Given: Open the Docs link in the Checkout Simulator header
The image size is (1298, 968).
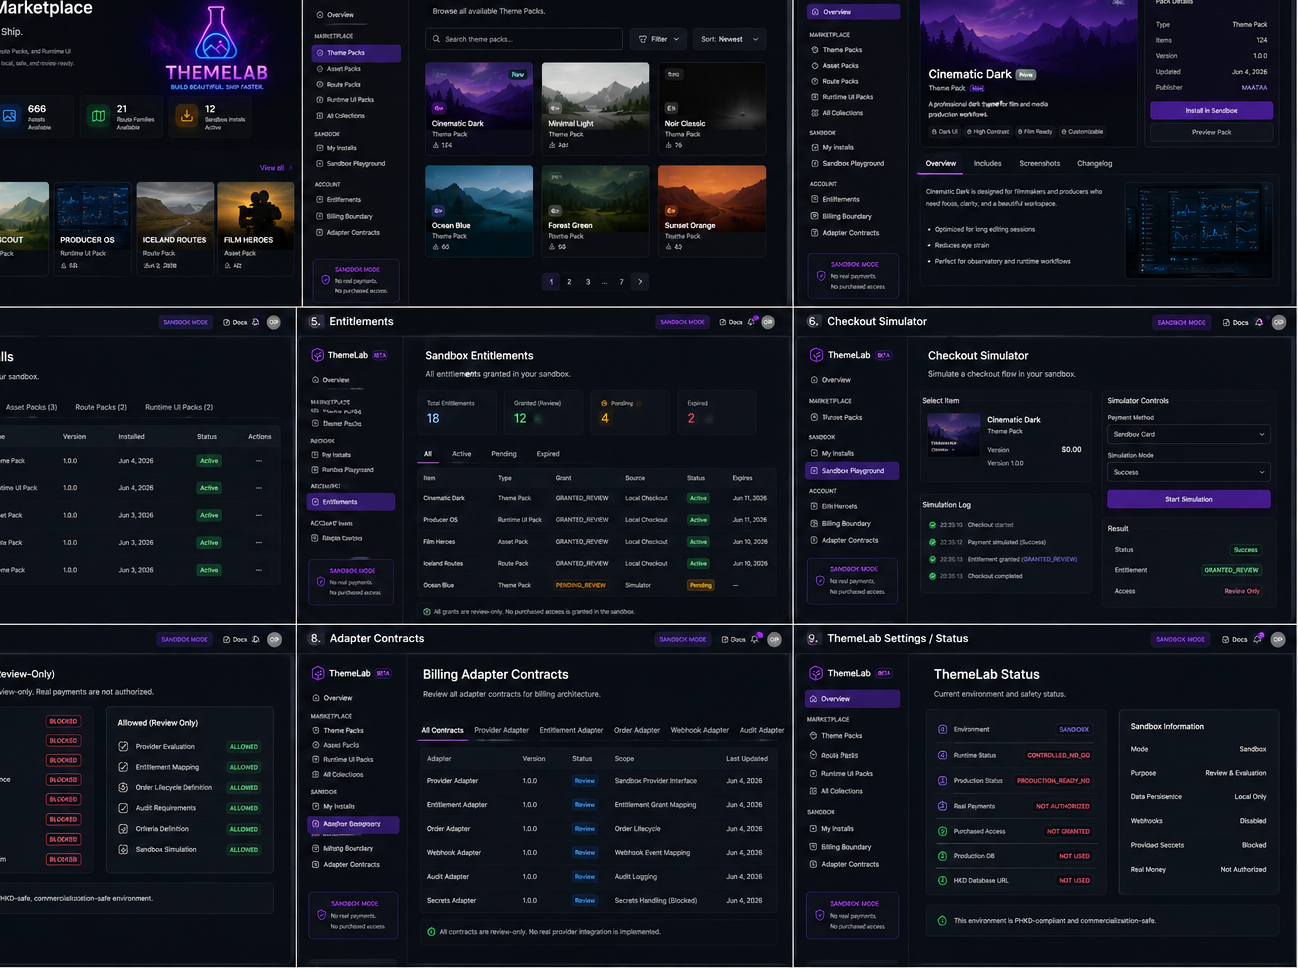Looking at the screenshot, I should pos(1235,322).
